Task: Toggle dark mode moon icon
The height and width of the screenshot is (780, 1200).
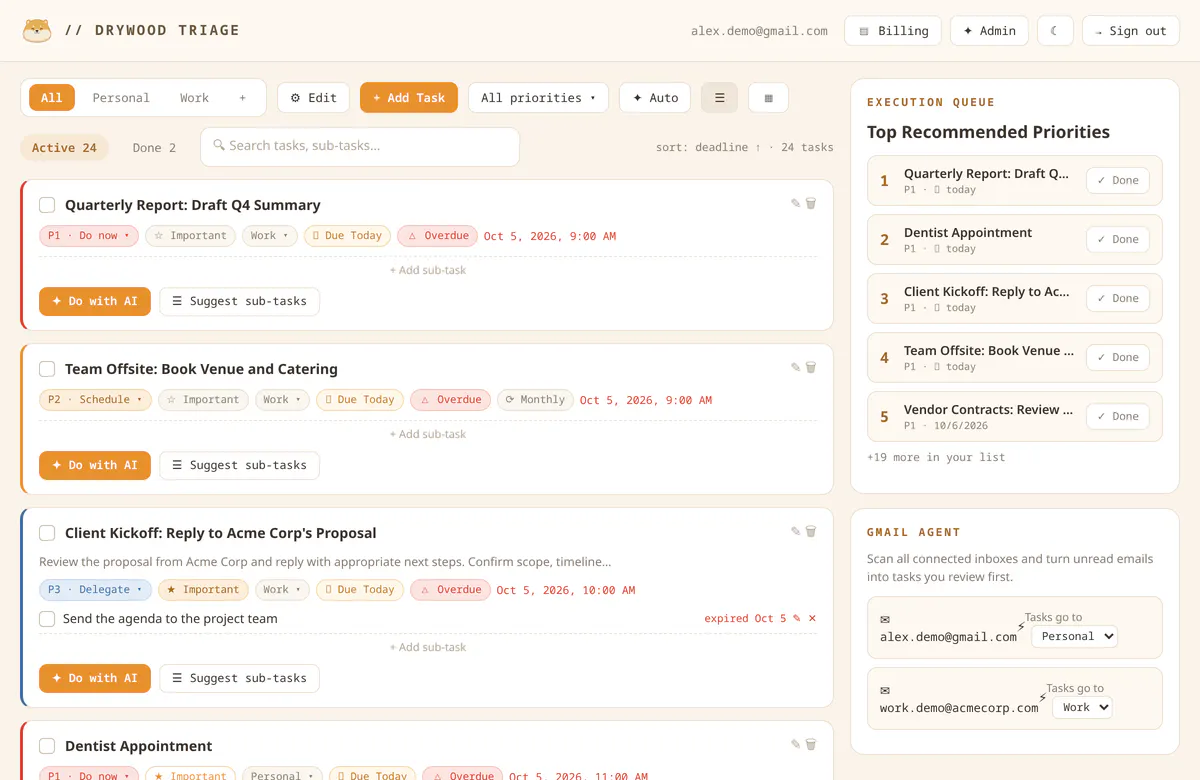Action: 1055,31
